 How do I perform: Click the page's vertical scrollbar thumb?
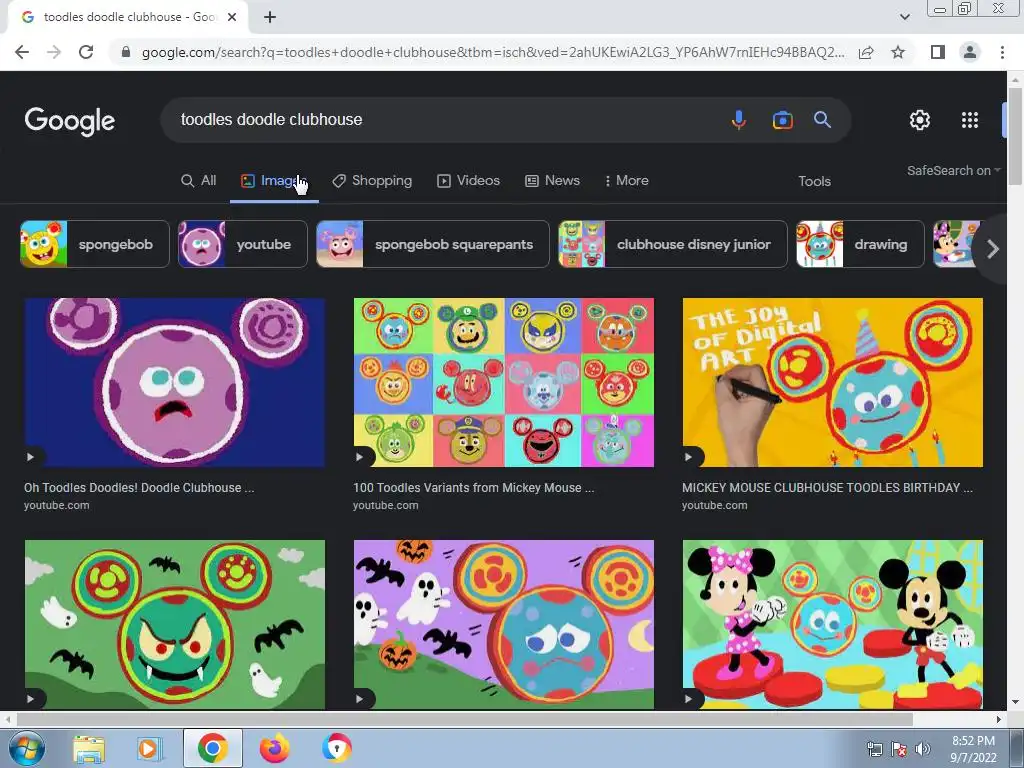pyautogui.click(x=1015, y=136)
